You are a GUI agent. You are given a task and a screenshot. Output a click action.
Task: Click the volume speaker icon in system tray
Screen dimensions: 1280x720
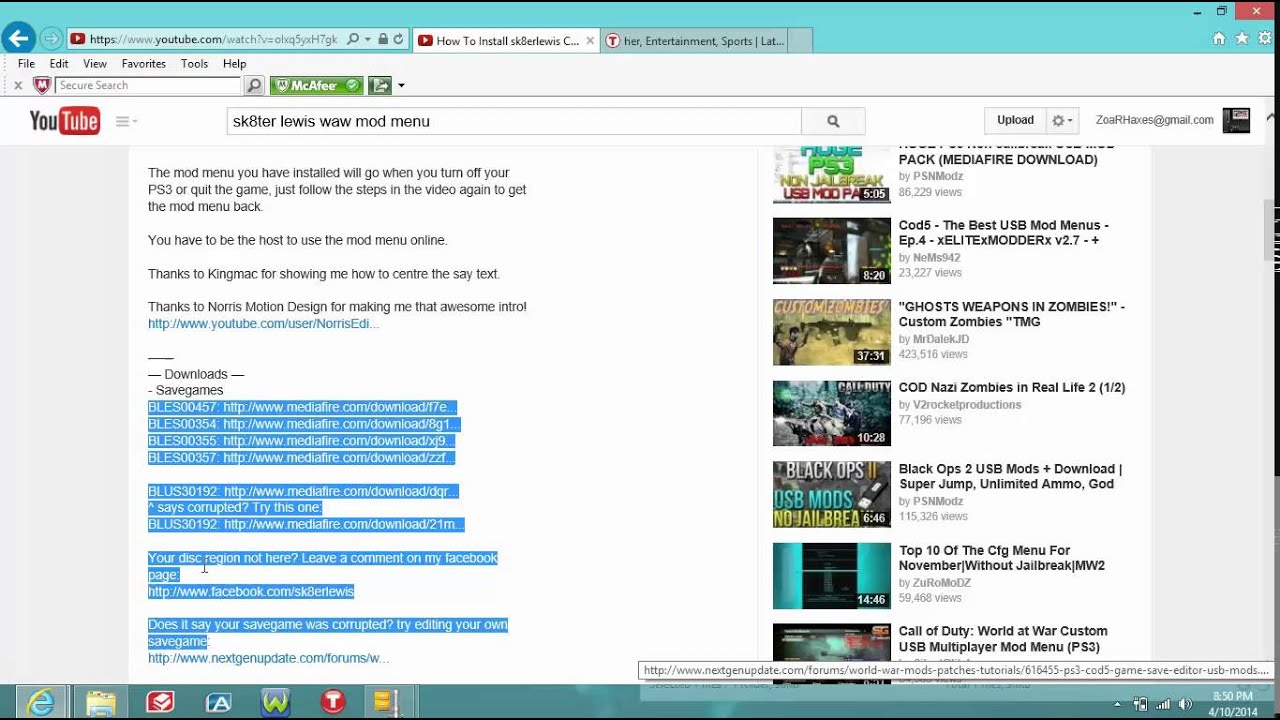point(1187,703)
